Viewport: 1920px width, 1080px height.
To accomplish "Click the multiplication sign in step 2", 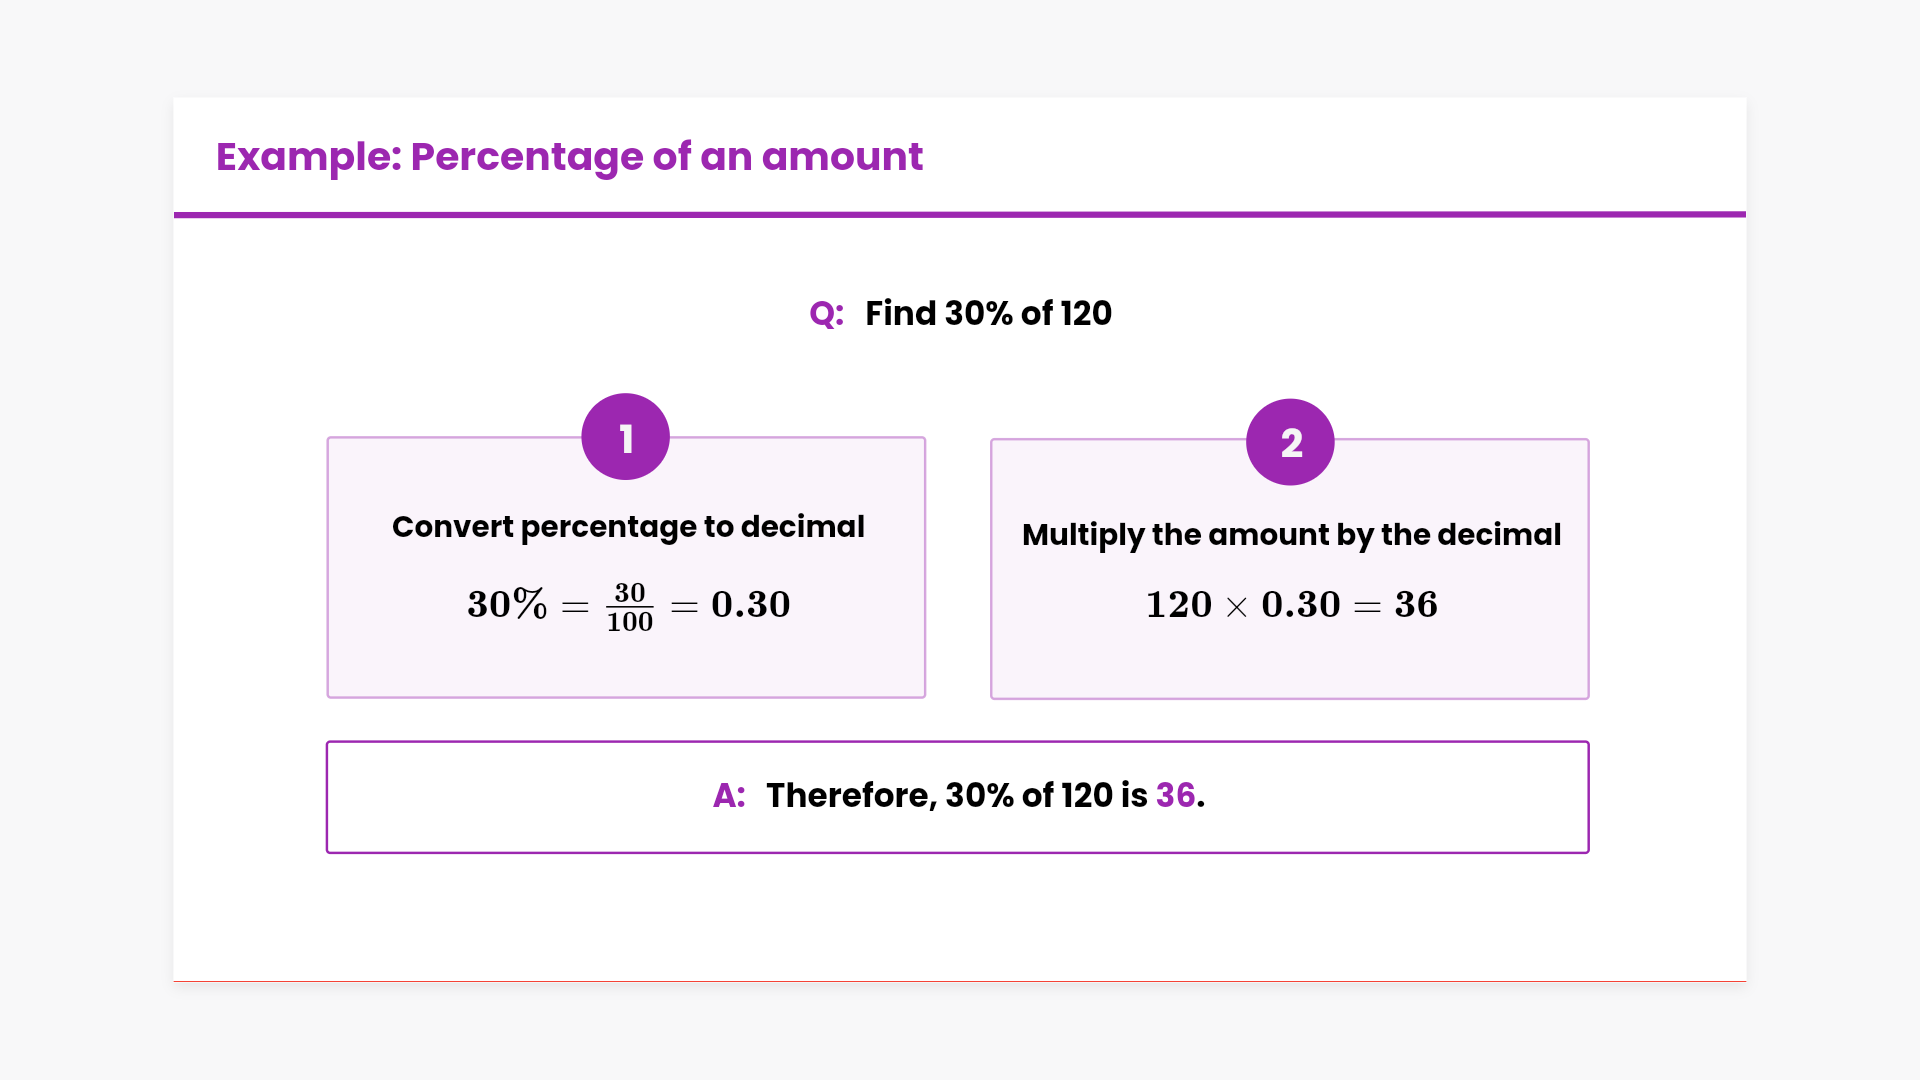I will tap(1237, 608).
